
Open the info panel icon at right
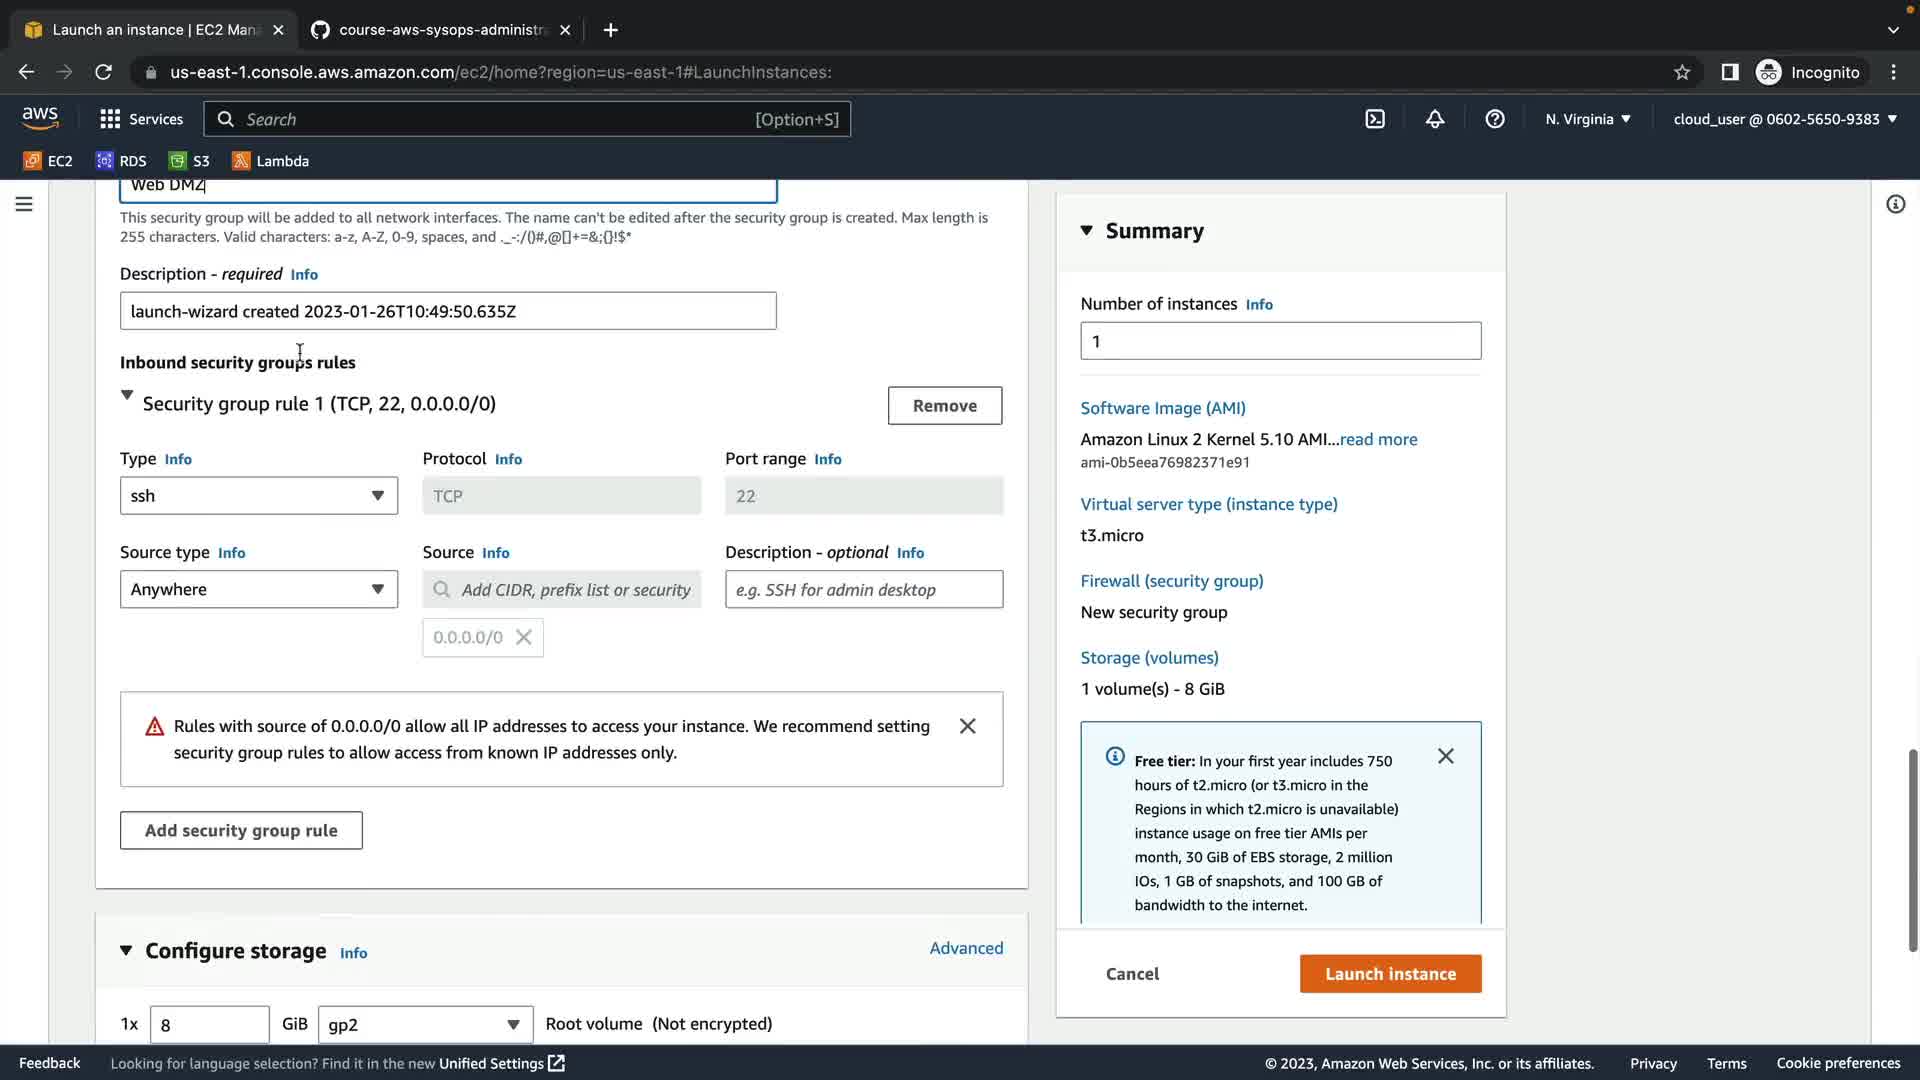(x=1895, y=204)
